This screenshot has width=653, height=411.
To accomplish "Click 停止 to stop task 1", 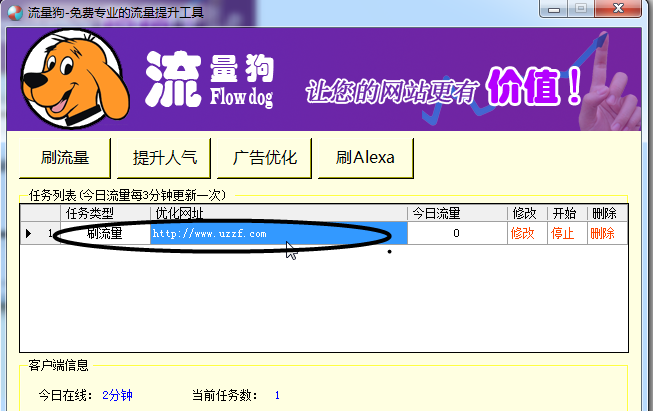I will coord(562,233).
